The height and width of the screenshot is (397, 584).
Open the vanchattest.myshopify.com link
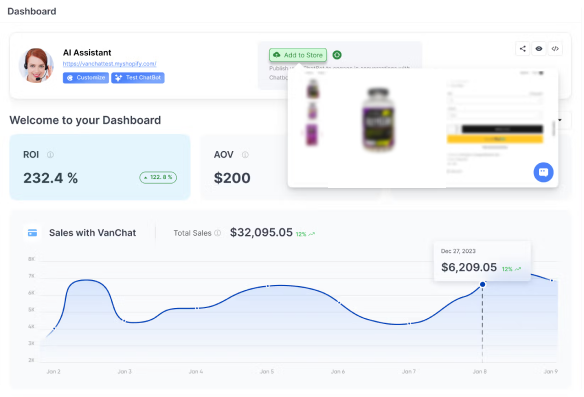coord(110,64)
